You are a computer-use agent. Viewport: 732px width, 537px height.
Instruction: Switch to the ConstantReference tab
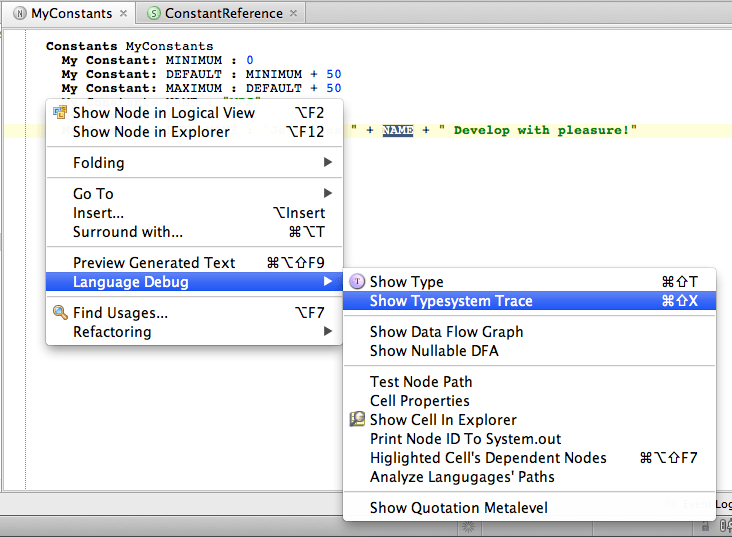coord(223,14)
